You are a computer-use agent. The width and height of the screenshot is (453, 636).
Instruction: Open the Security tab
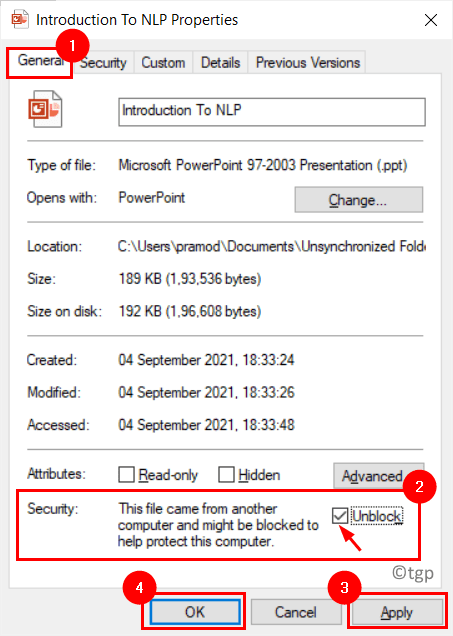[103, 63]
